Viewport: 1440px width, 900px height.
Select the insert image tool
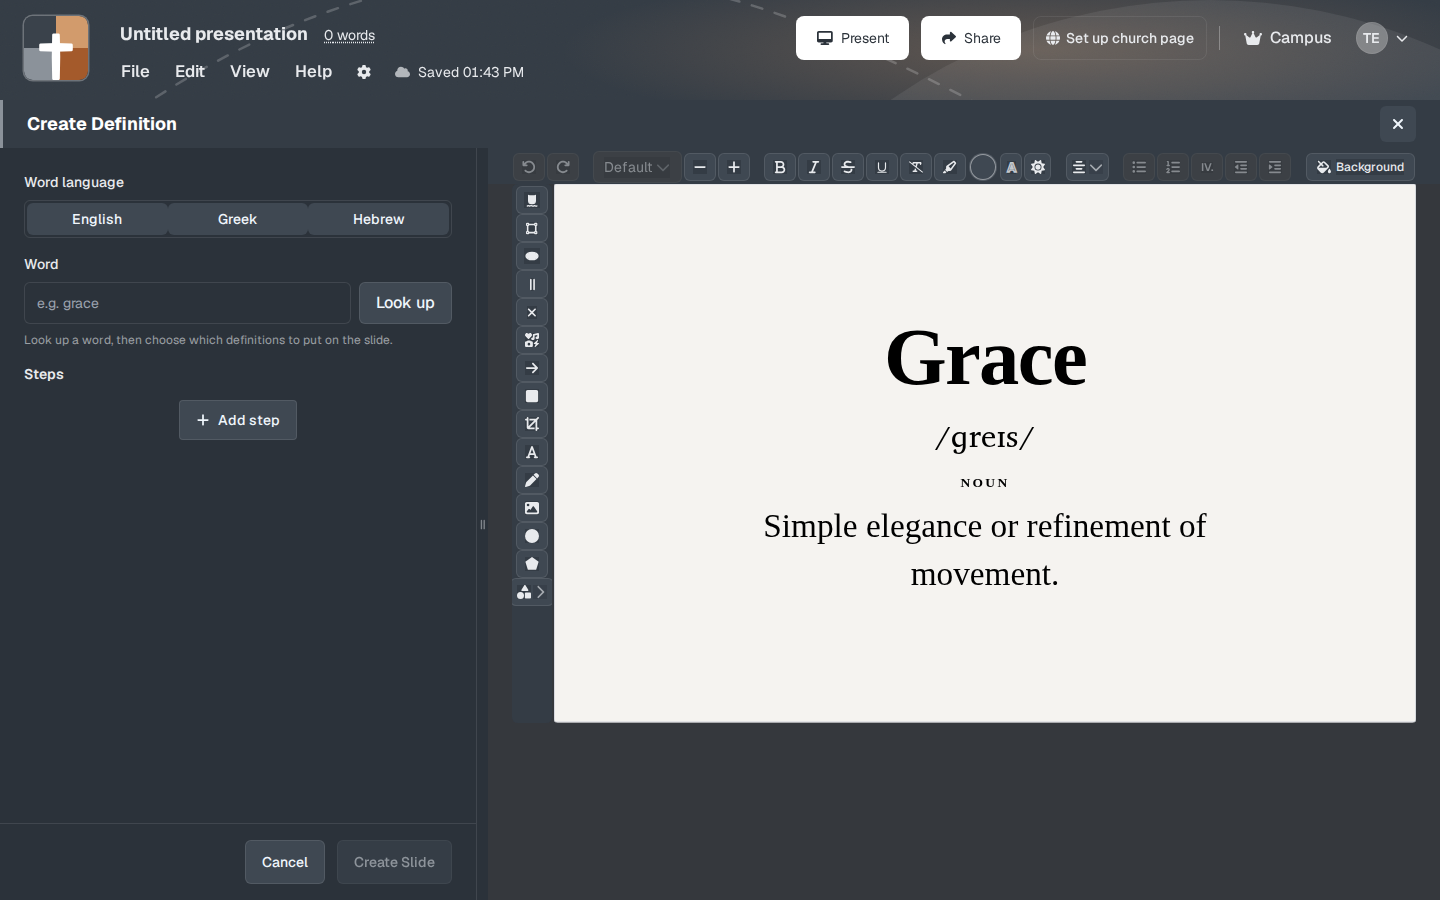coord(532,508)
